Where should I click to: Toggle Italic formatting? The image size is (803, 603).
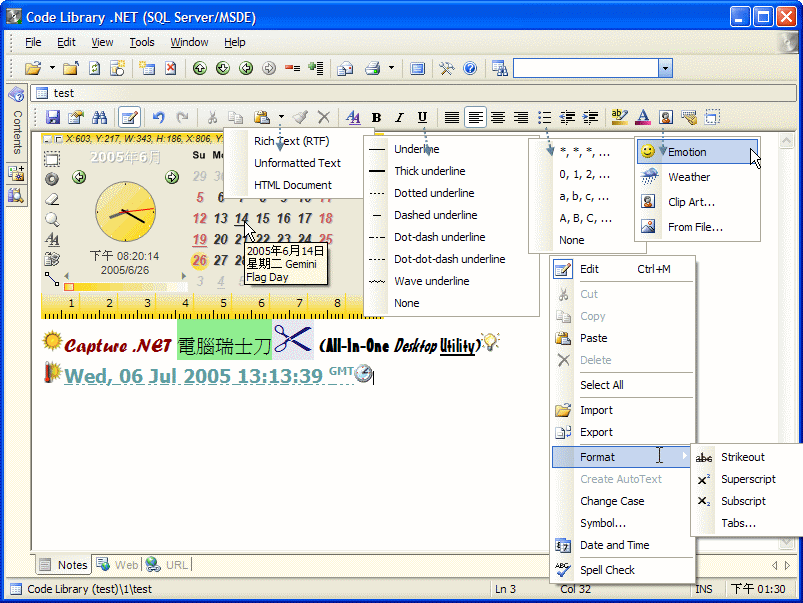[x=399, y=117]
